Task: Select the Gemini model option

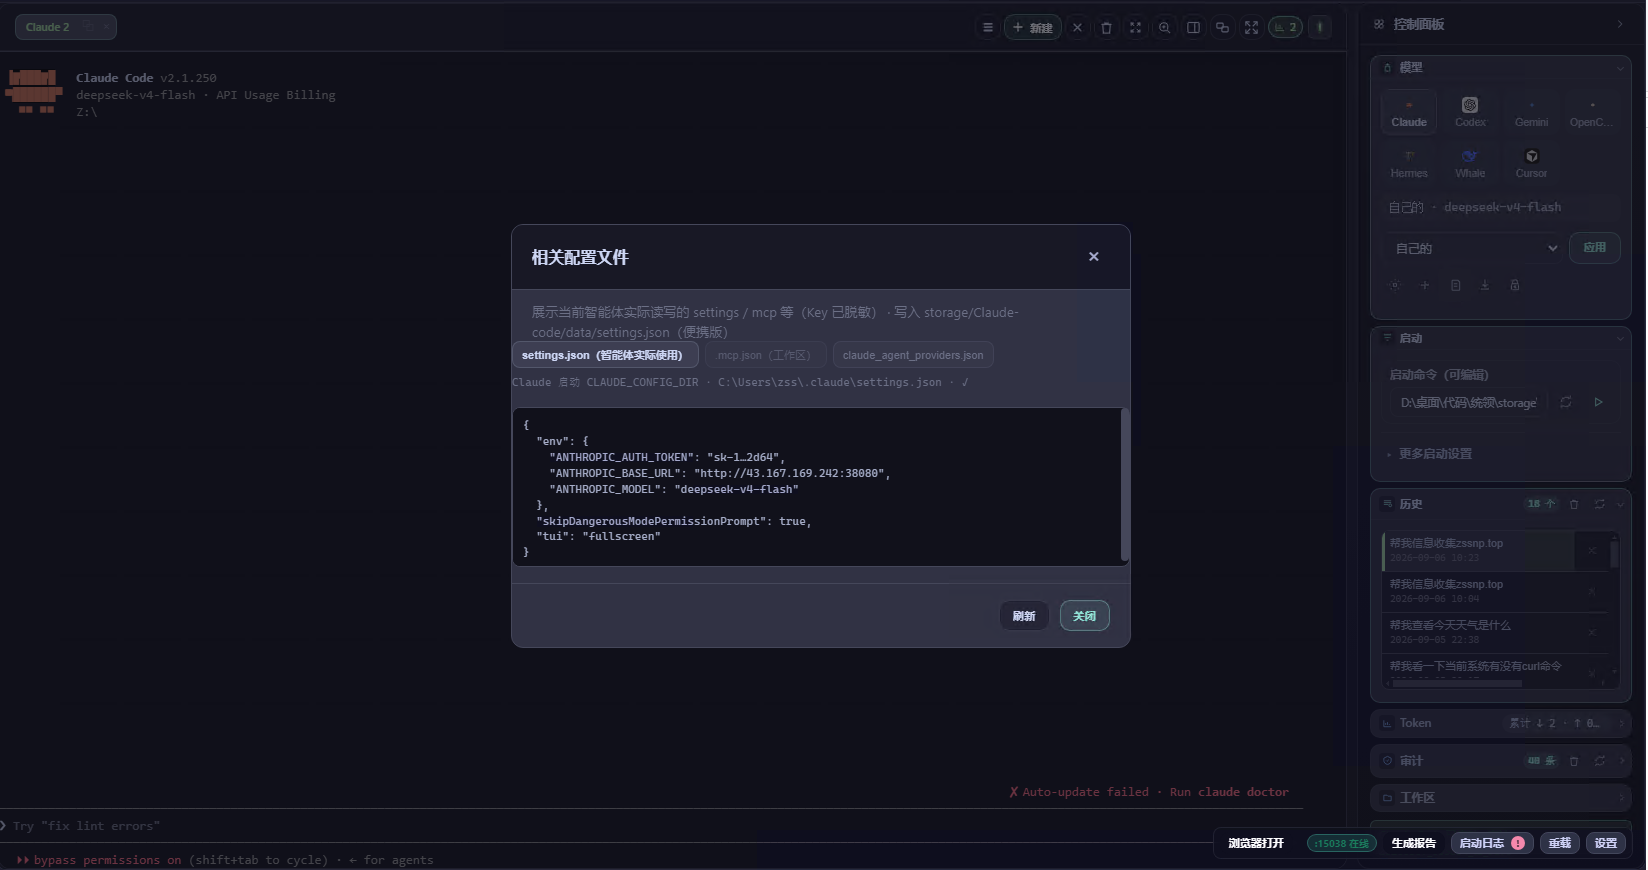Action: pyautogui.click(x=1531, y=112)
